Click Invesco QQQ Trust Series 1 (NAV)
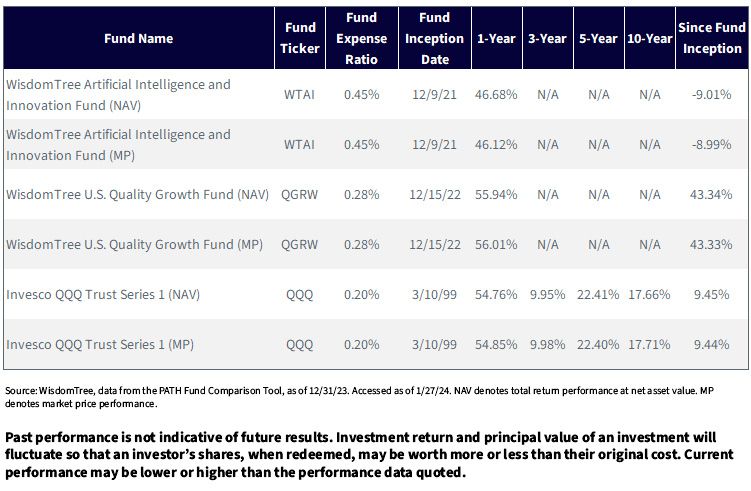 coord(102,294)
